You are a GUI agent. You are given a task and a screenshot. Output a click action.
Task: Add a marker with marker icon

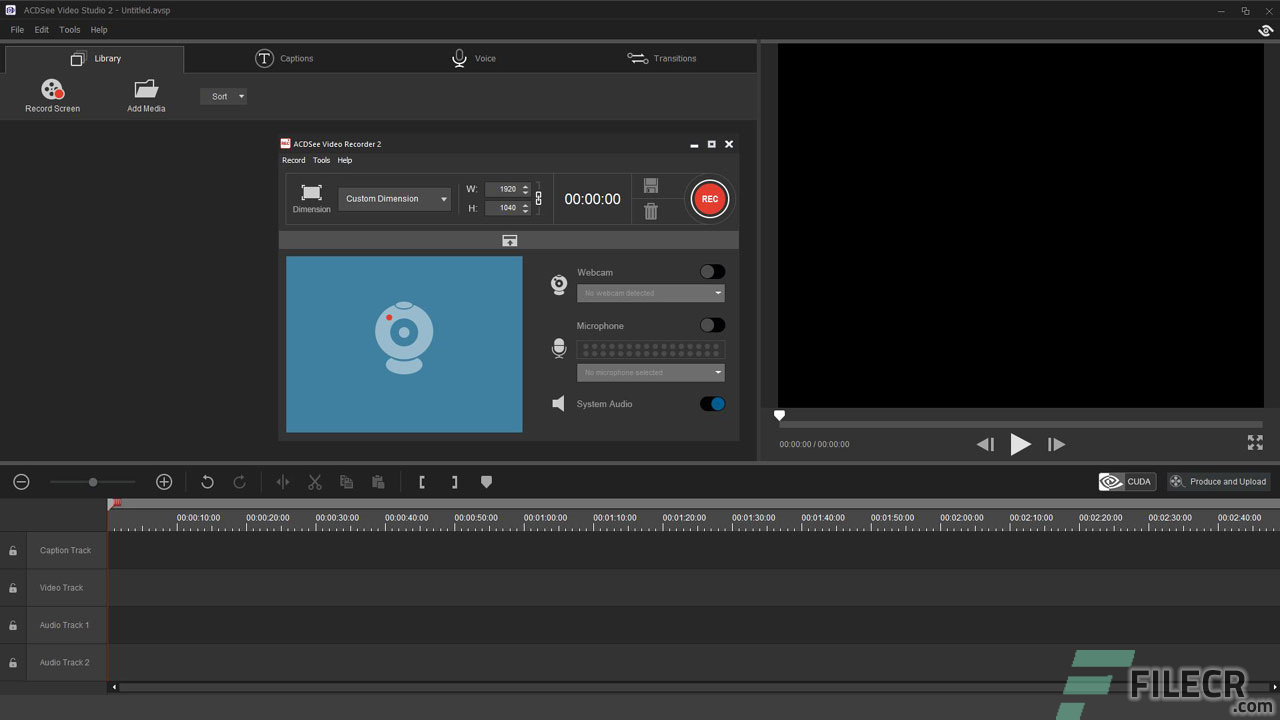click(x=486, y=482)
